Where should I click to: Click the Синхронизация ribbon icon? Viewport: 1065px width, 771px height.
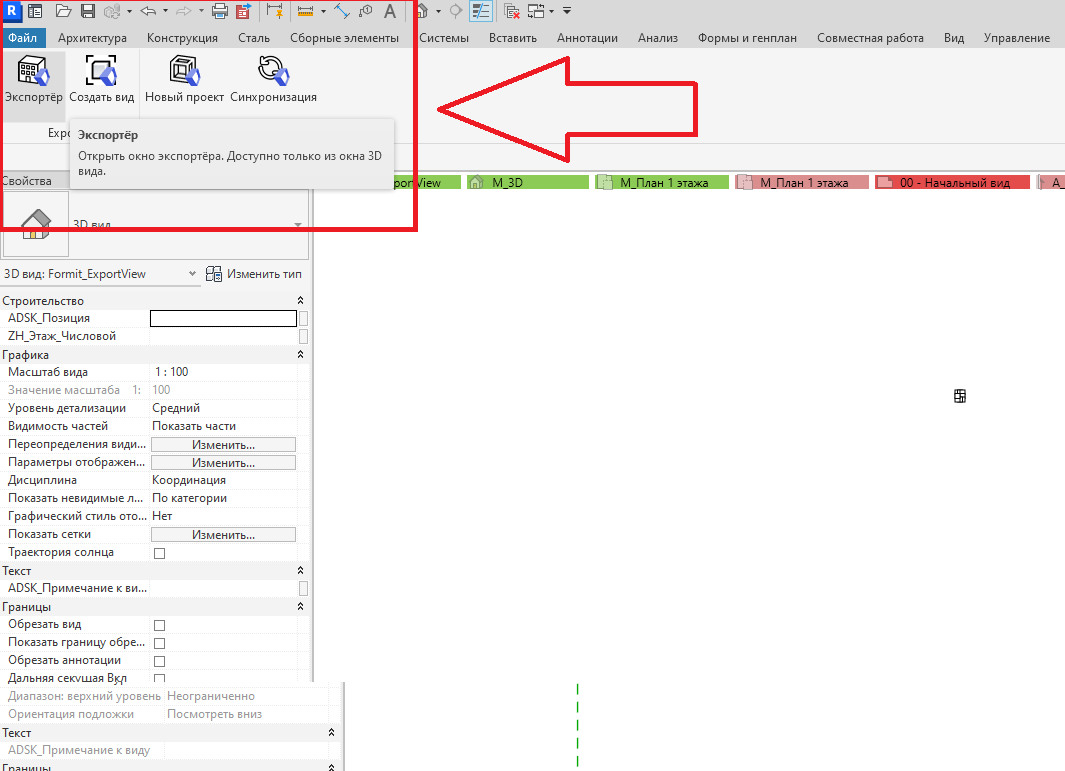click(273, 79)
